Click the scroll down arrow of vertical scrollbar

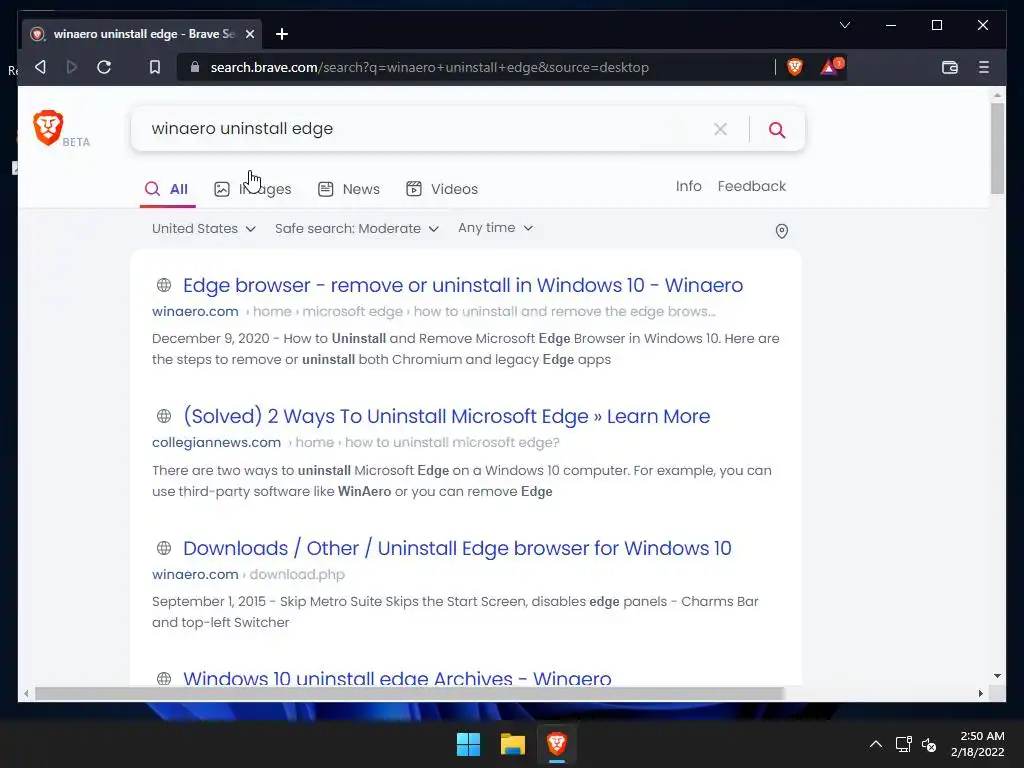click(x=997, y=677)
